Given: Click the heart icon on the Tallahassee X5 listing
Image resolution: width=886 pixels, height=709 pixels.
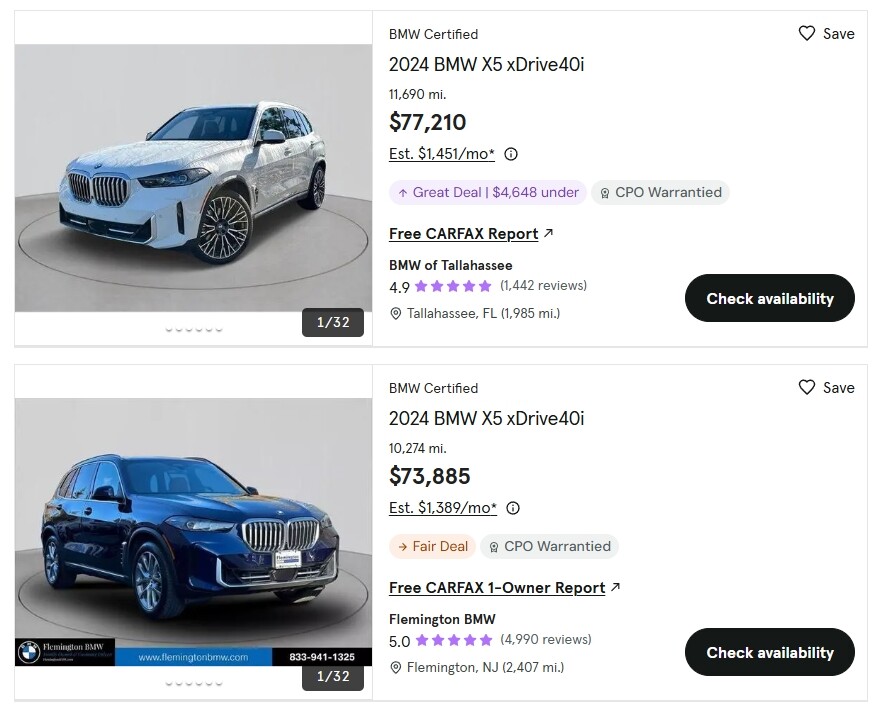Looking at the screenshot, I should click(807, 33).
